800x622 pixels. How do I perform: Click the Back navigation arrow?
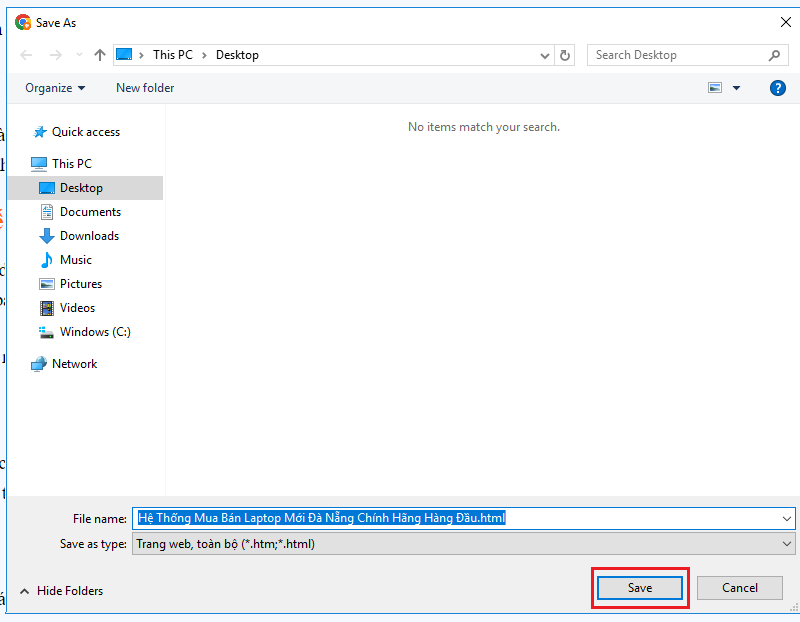27,55
